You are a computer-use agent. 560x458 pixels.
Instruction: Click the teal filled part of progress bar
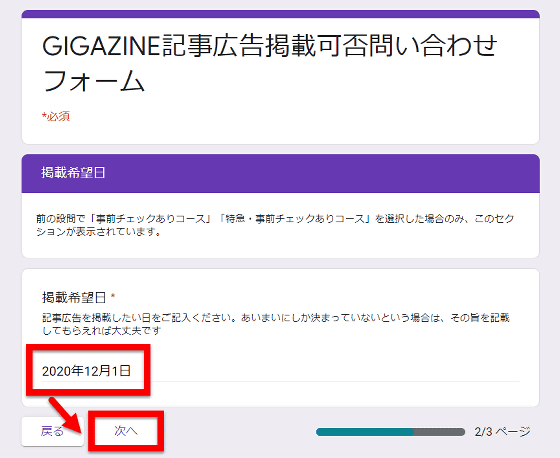tap(365, 432)
